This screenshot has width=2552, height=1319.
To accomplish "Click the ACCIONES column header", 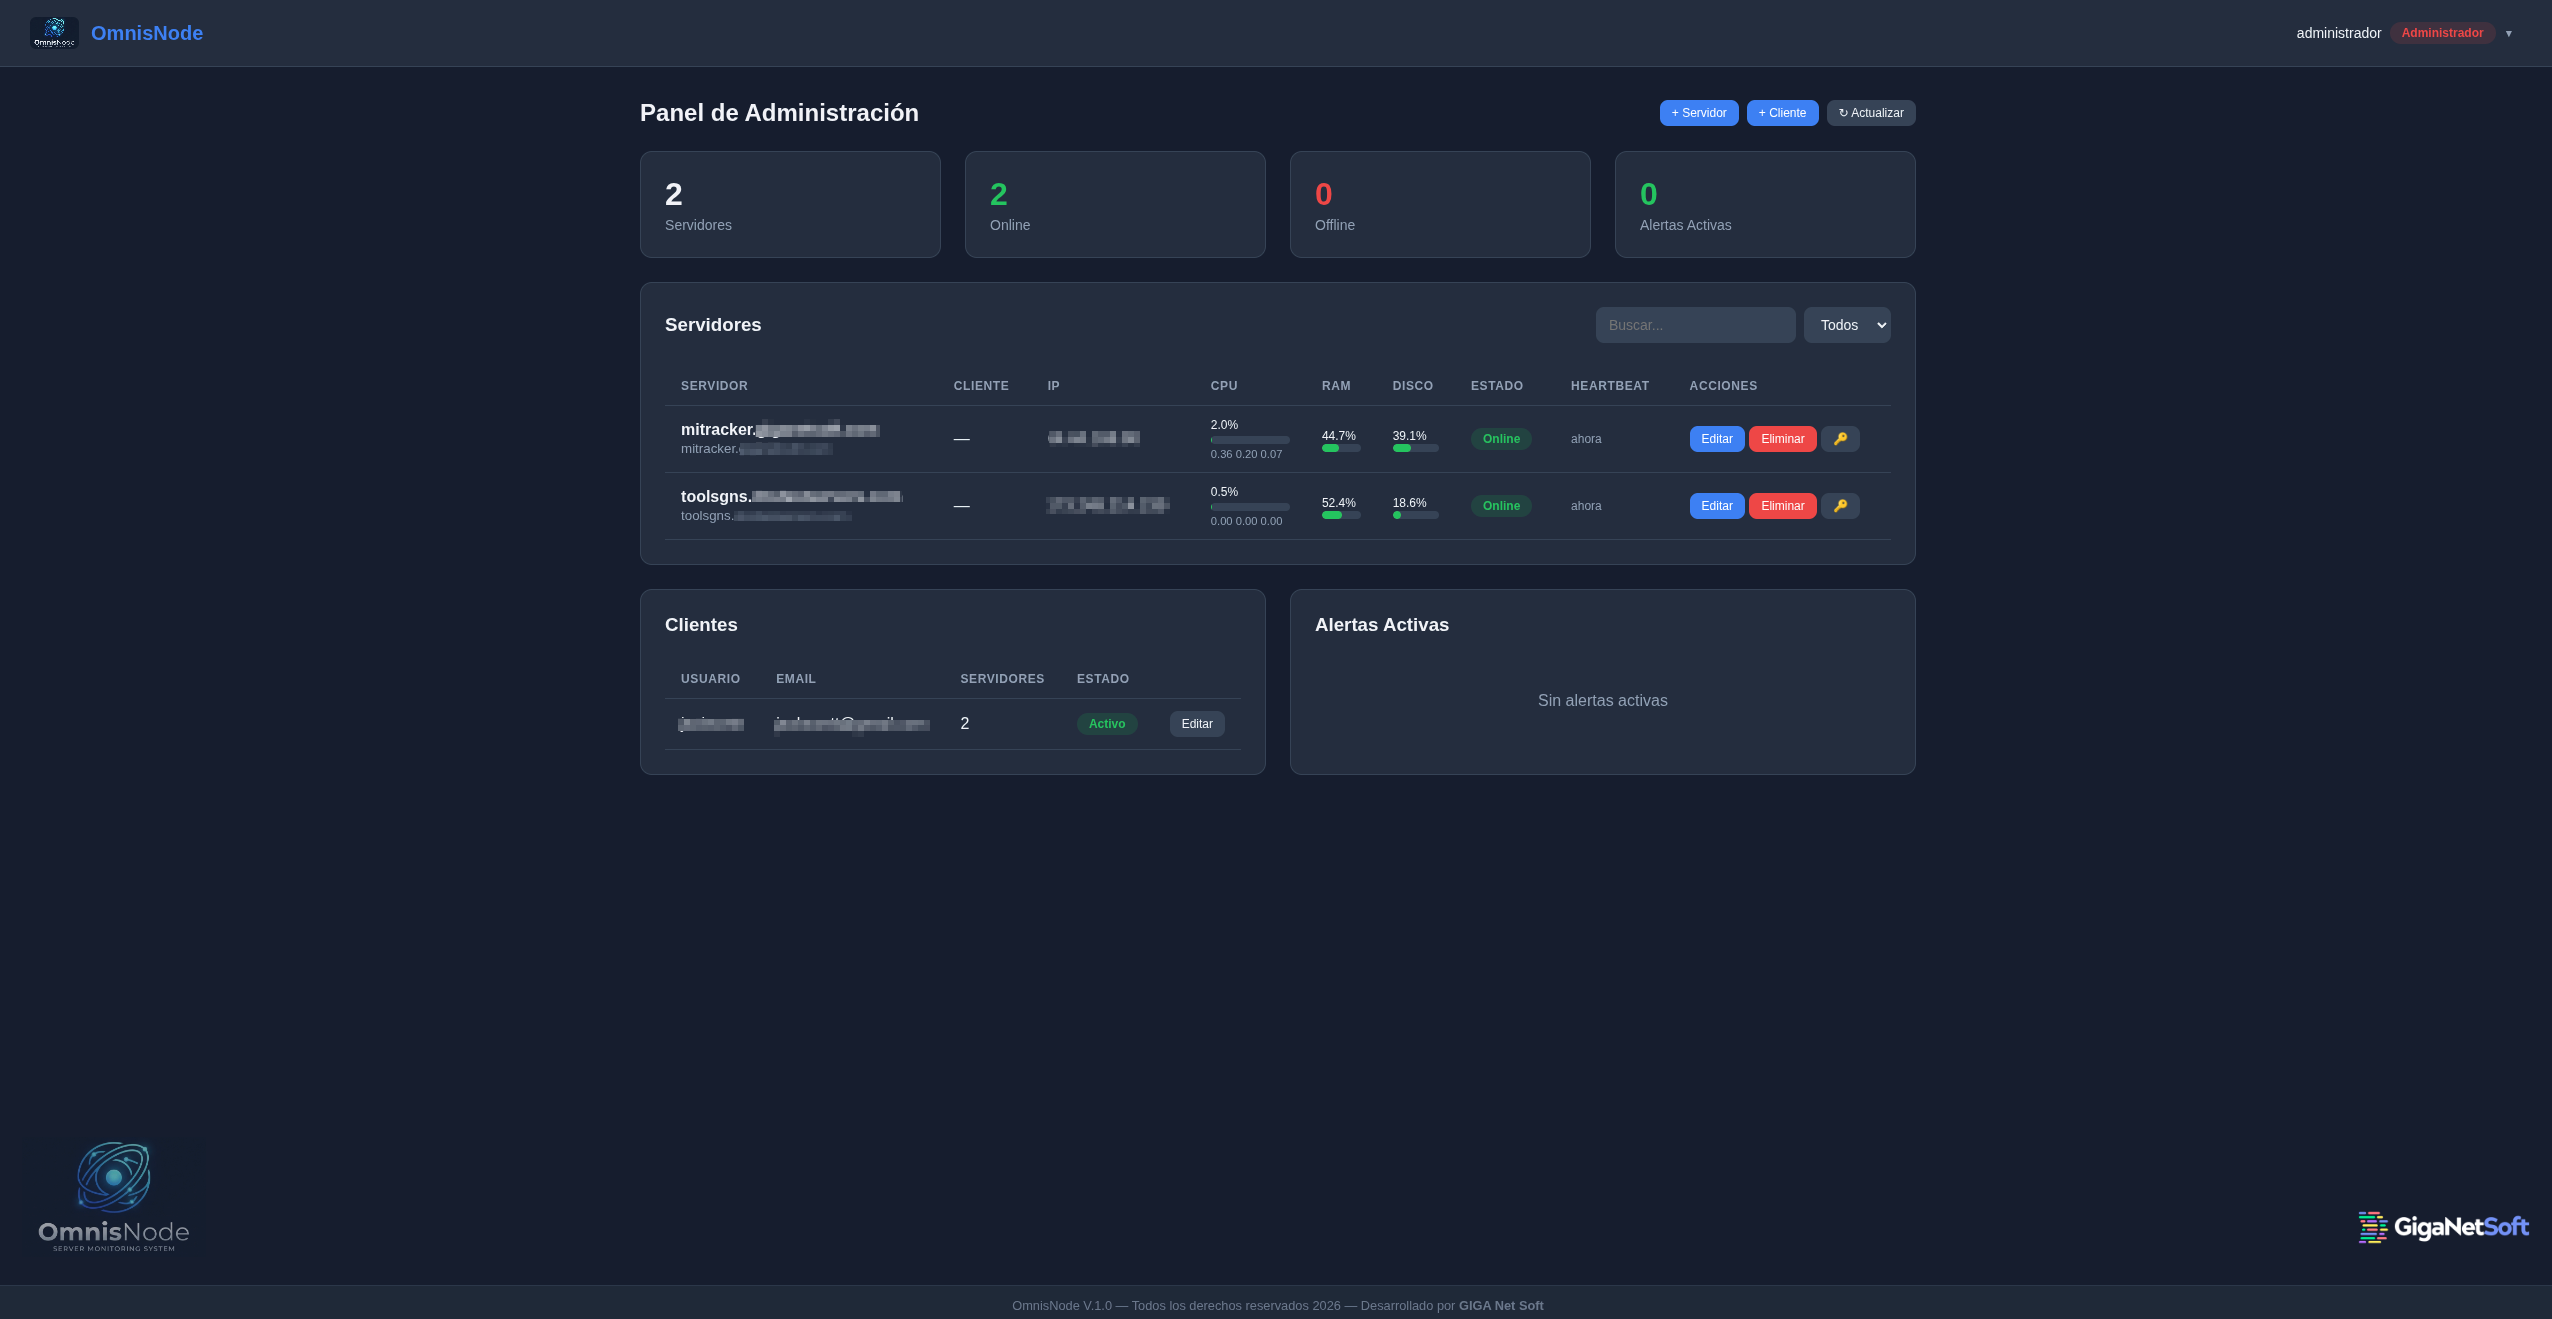I will [1723, 386].
